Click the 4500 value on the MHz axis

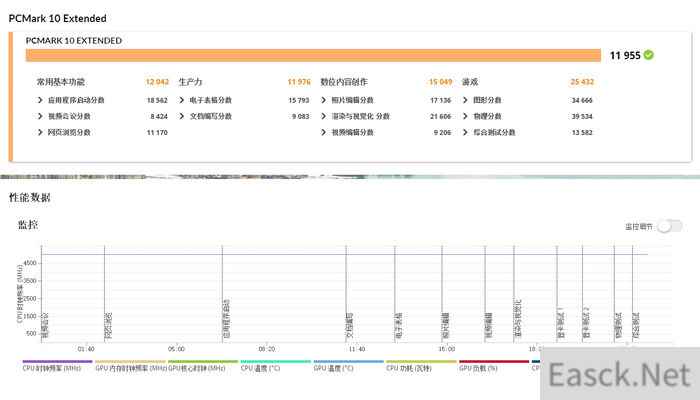30,263
